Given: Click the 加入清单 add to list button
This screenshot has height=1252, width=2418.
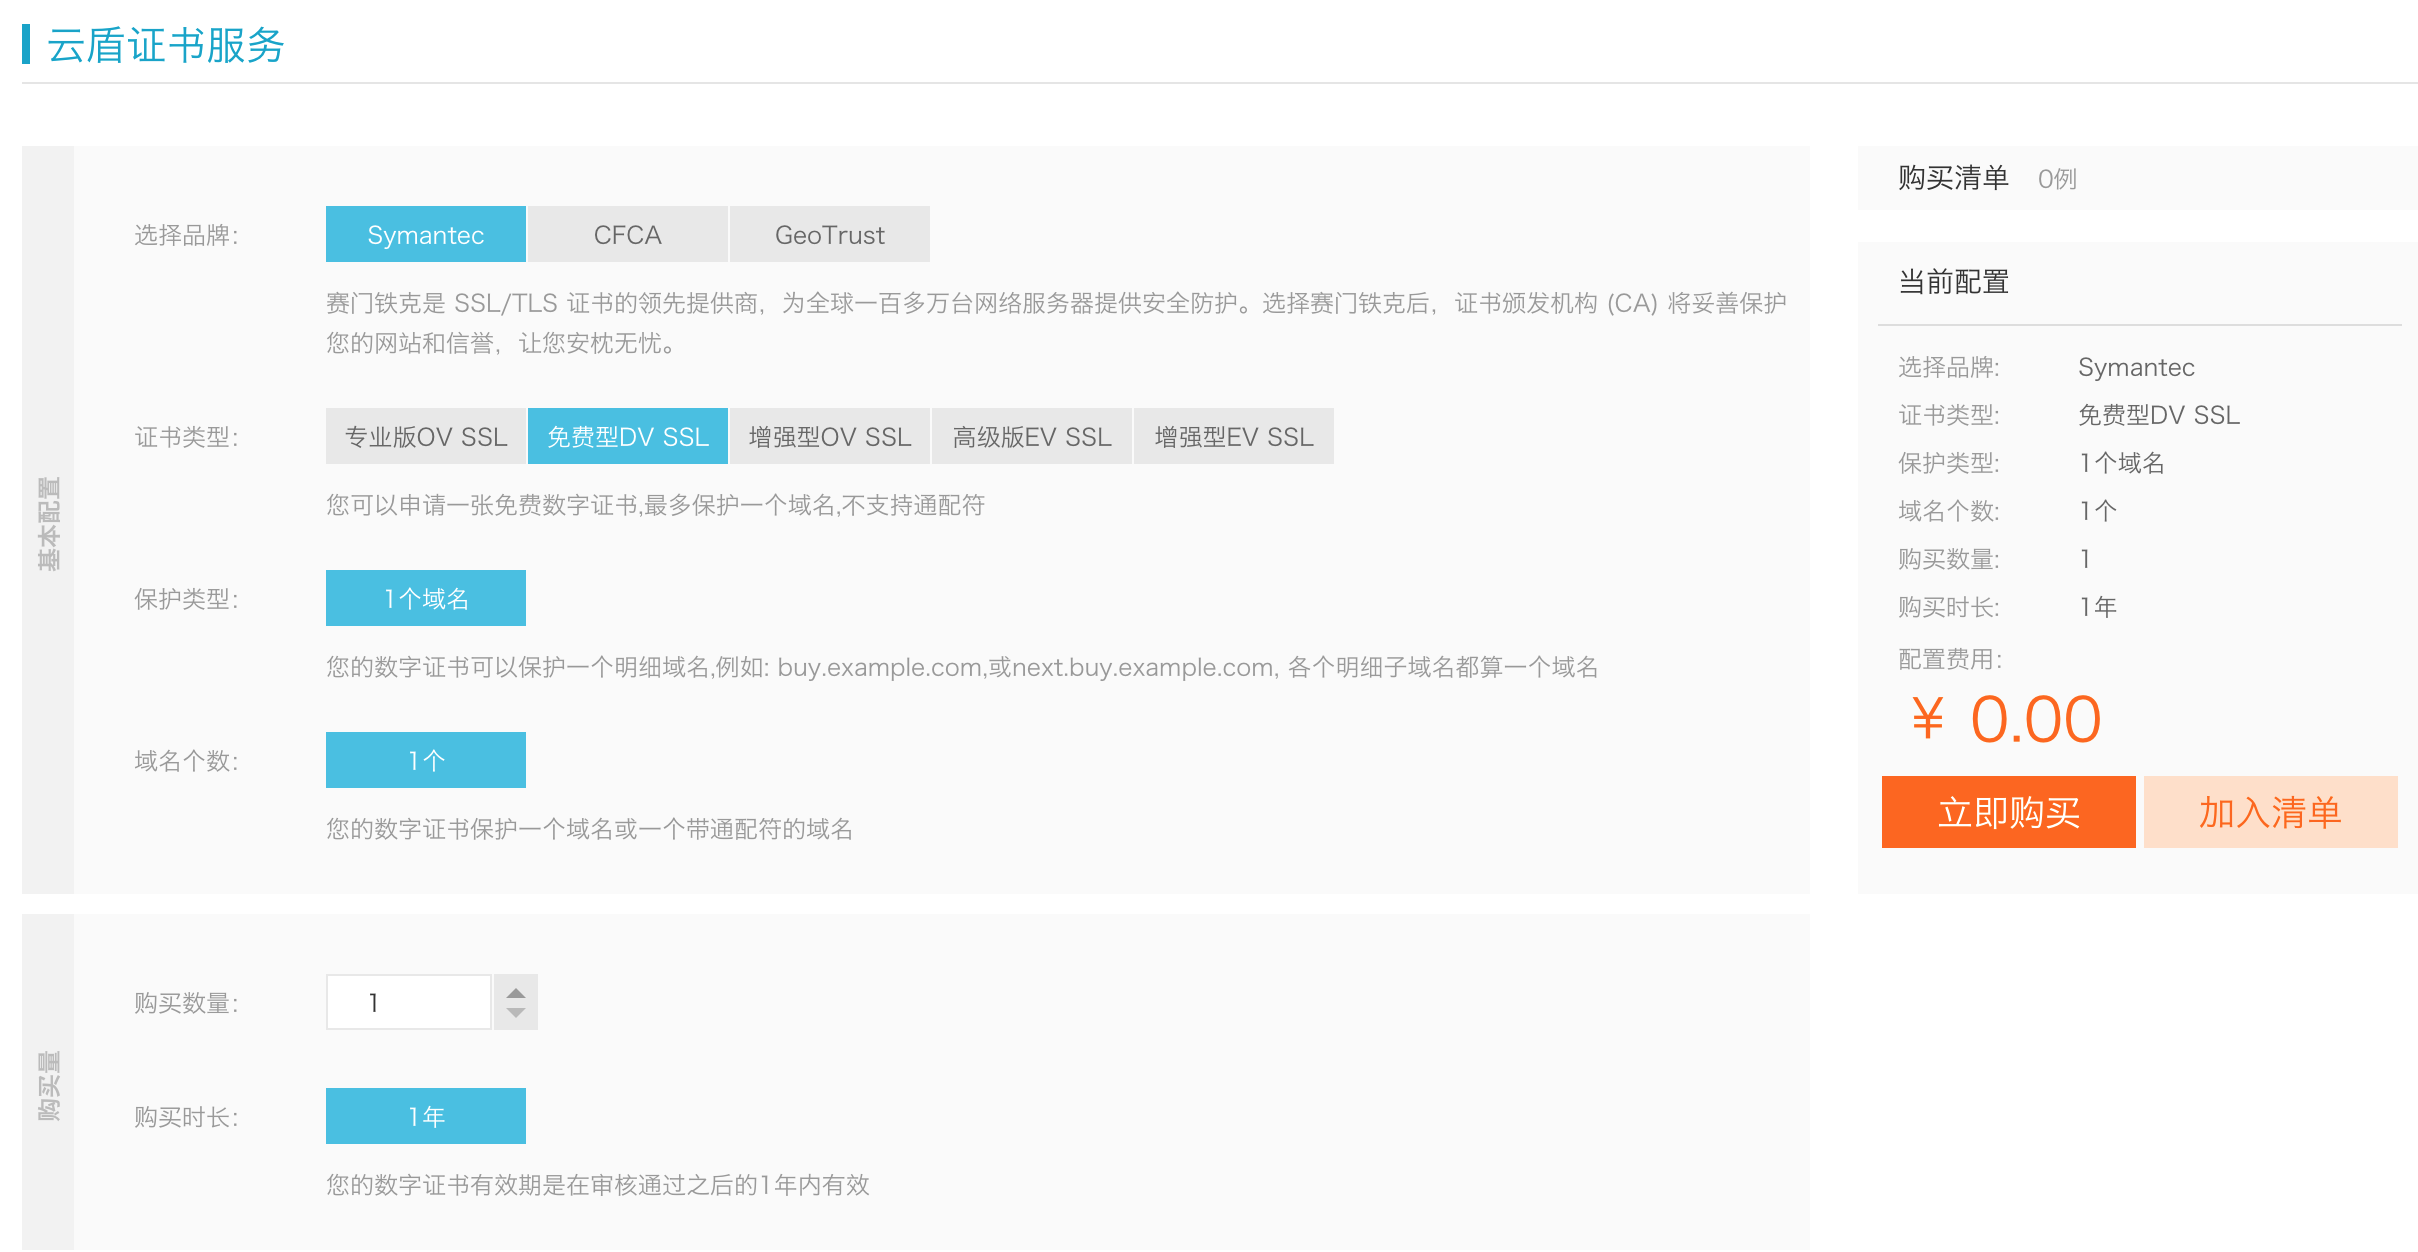Looking at the screenshot, I should pyautogui.click(x=2270, y=812).
